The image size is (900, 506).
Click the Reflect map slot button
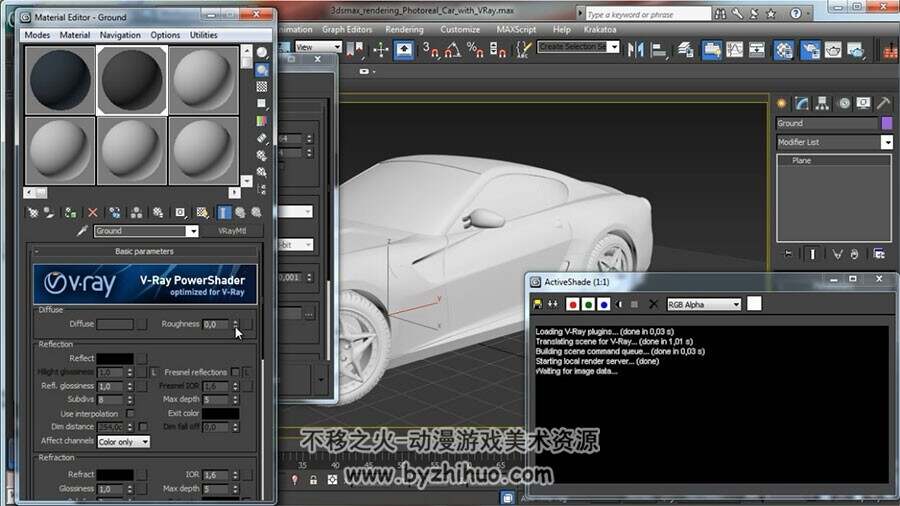coord(141,359)
